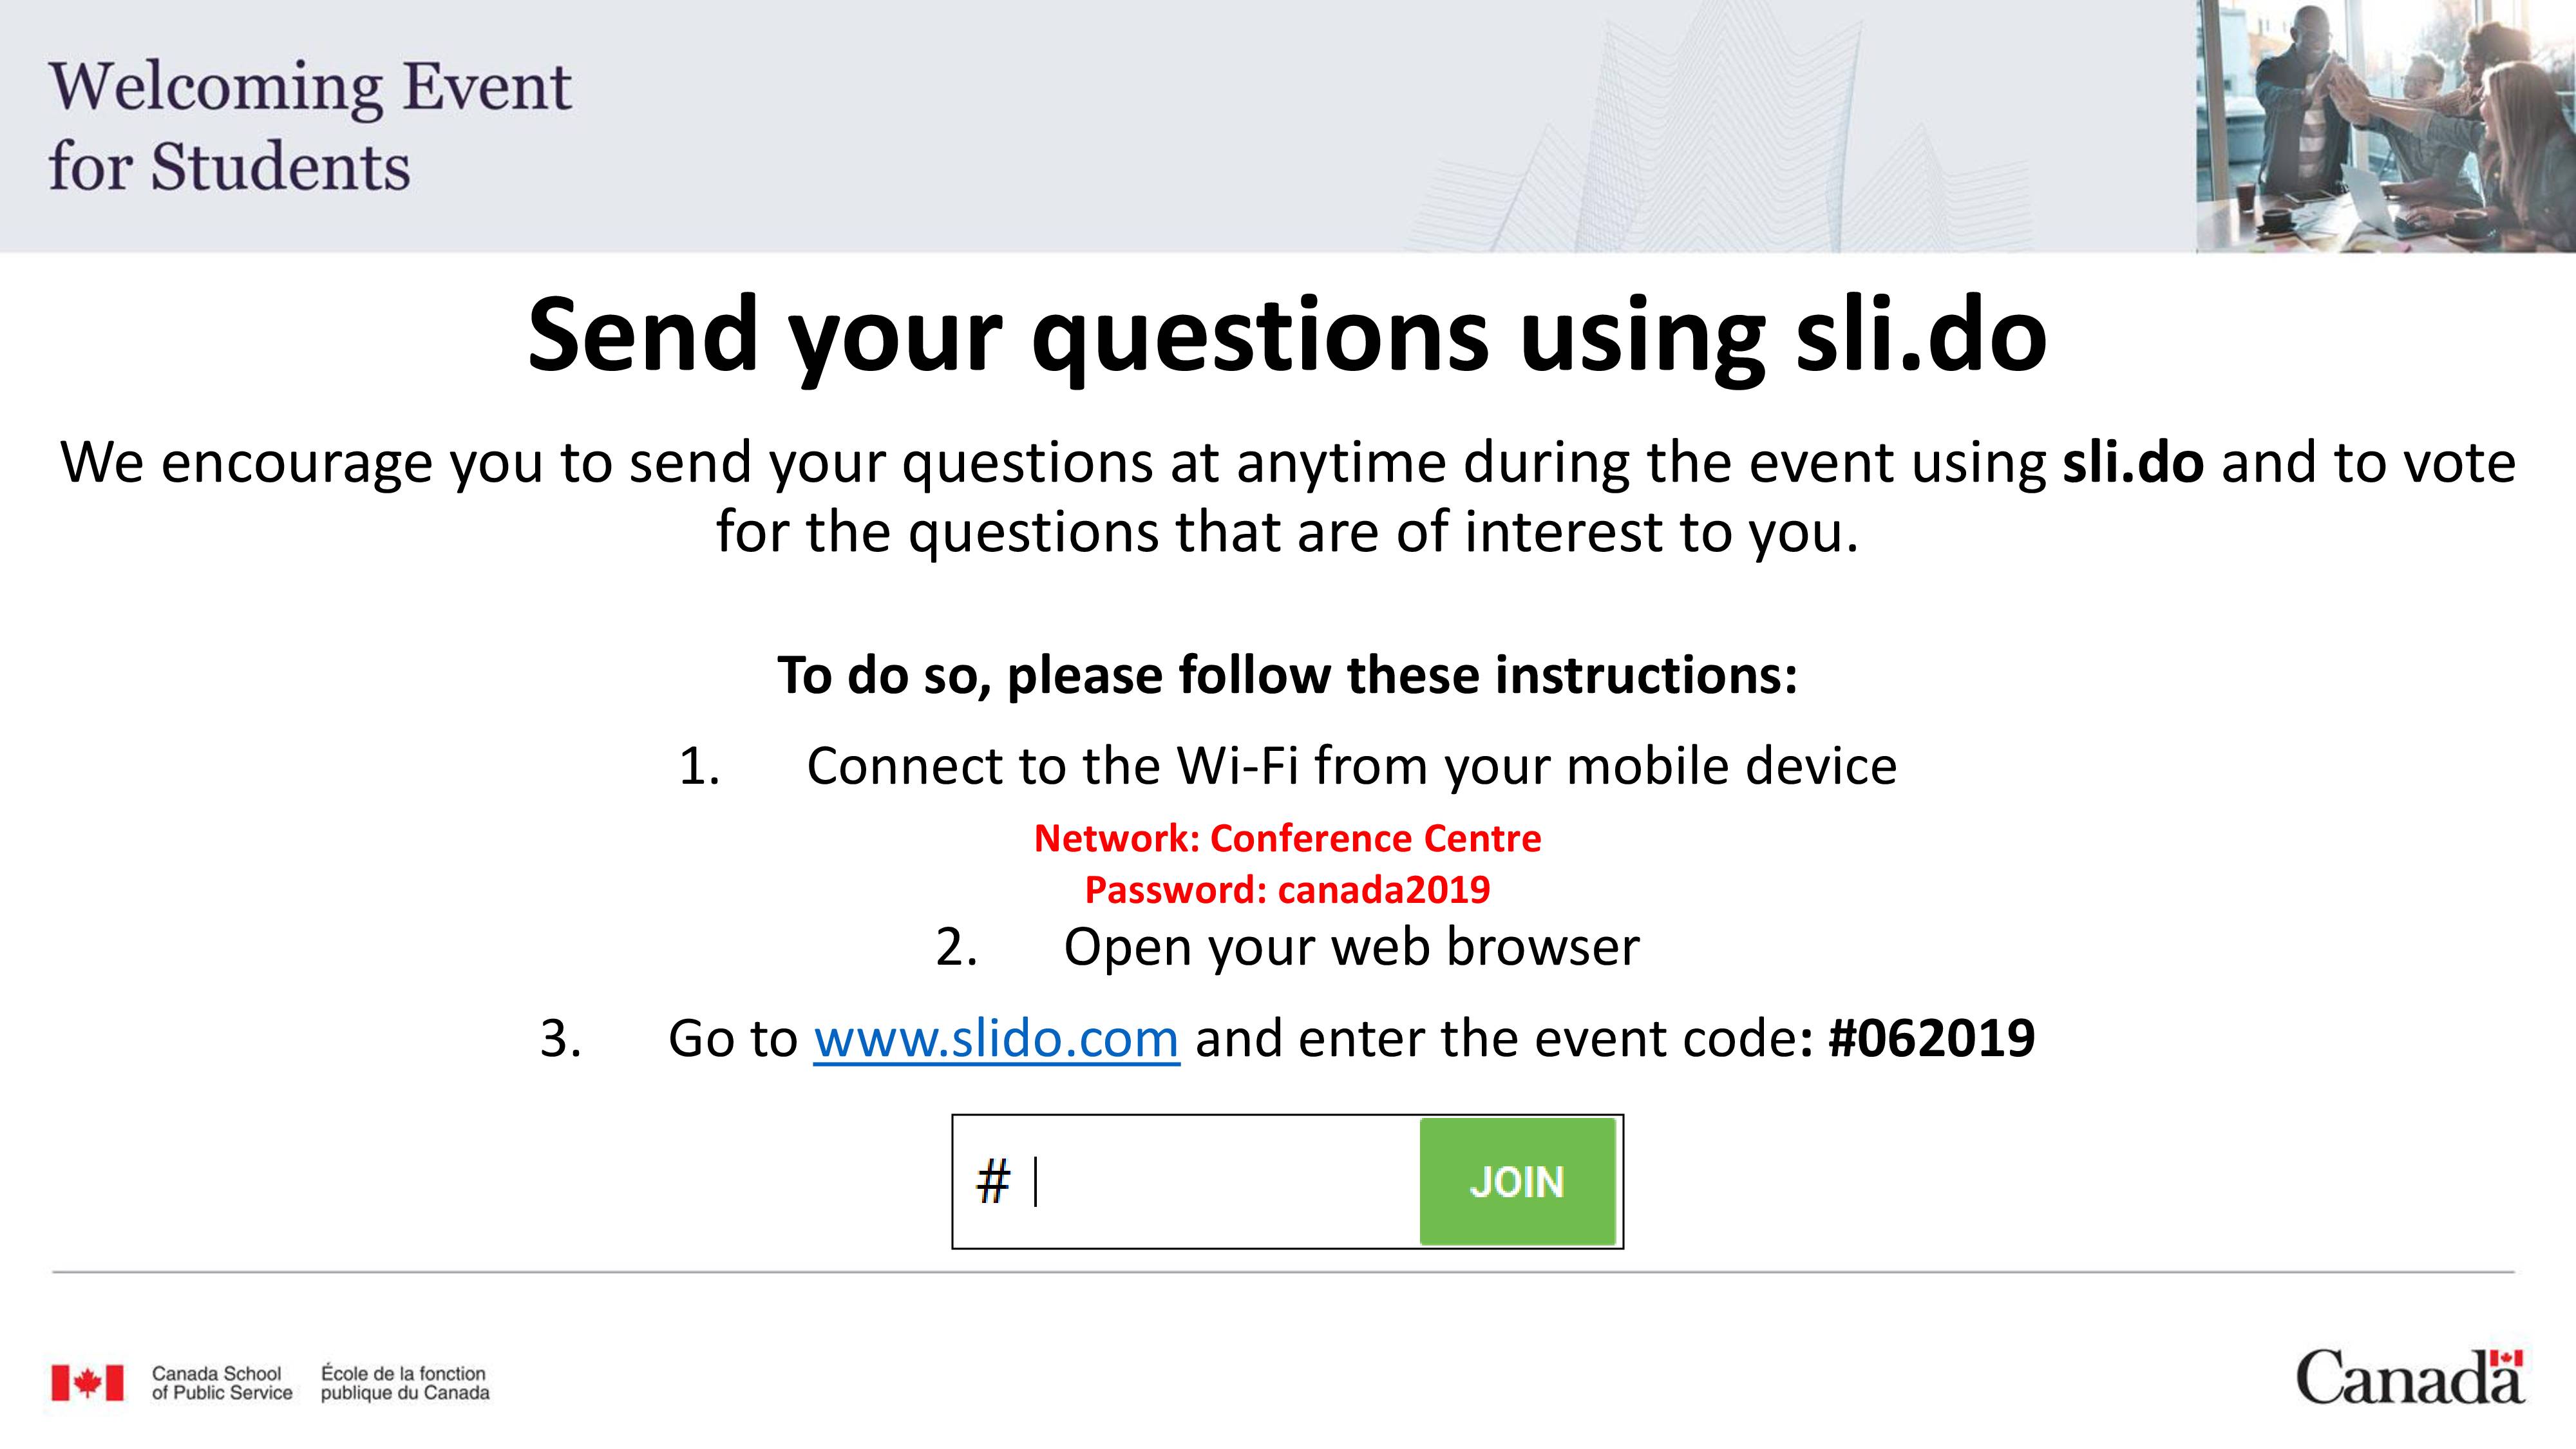Click the event code input field
The height and width of the screenshot is (1449, 2576).
[x=1187, y=1181]
